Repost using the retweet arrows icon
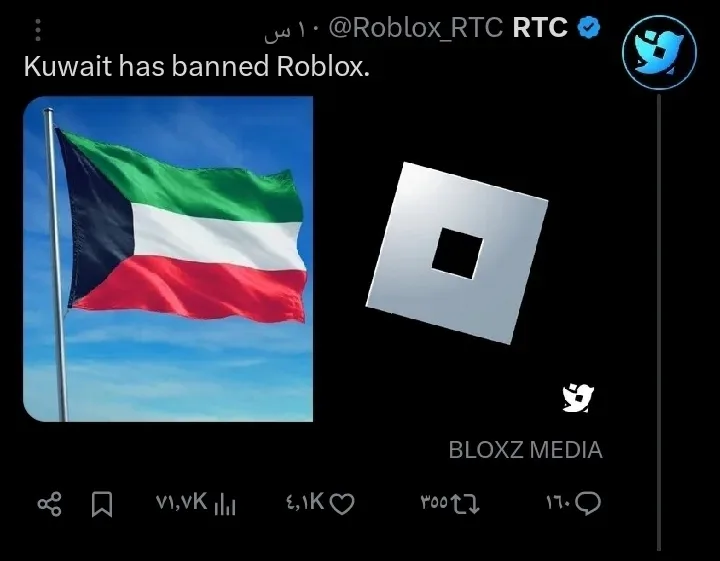This screenshot has height=561, width=720. 465,504
